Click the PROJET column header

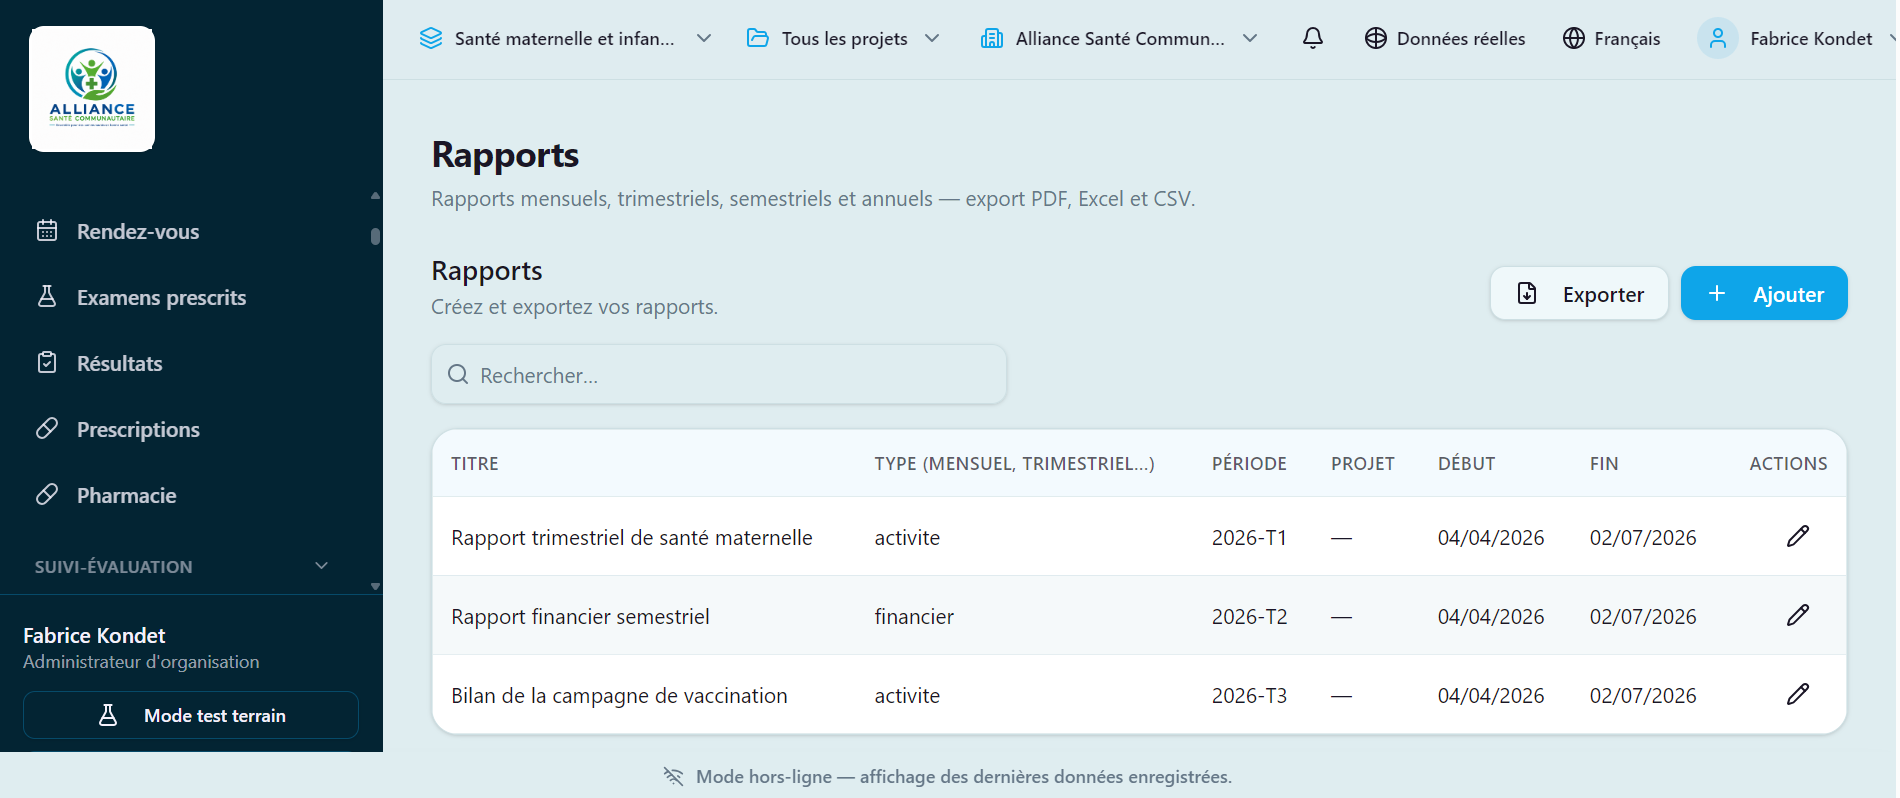[1362, 463]
